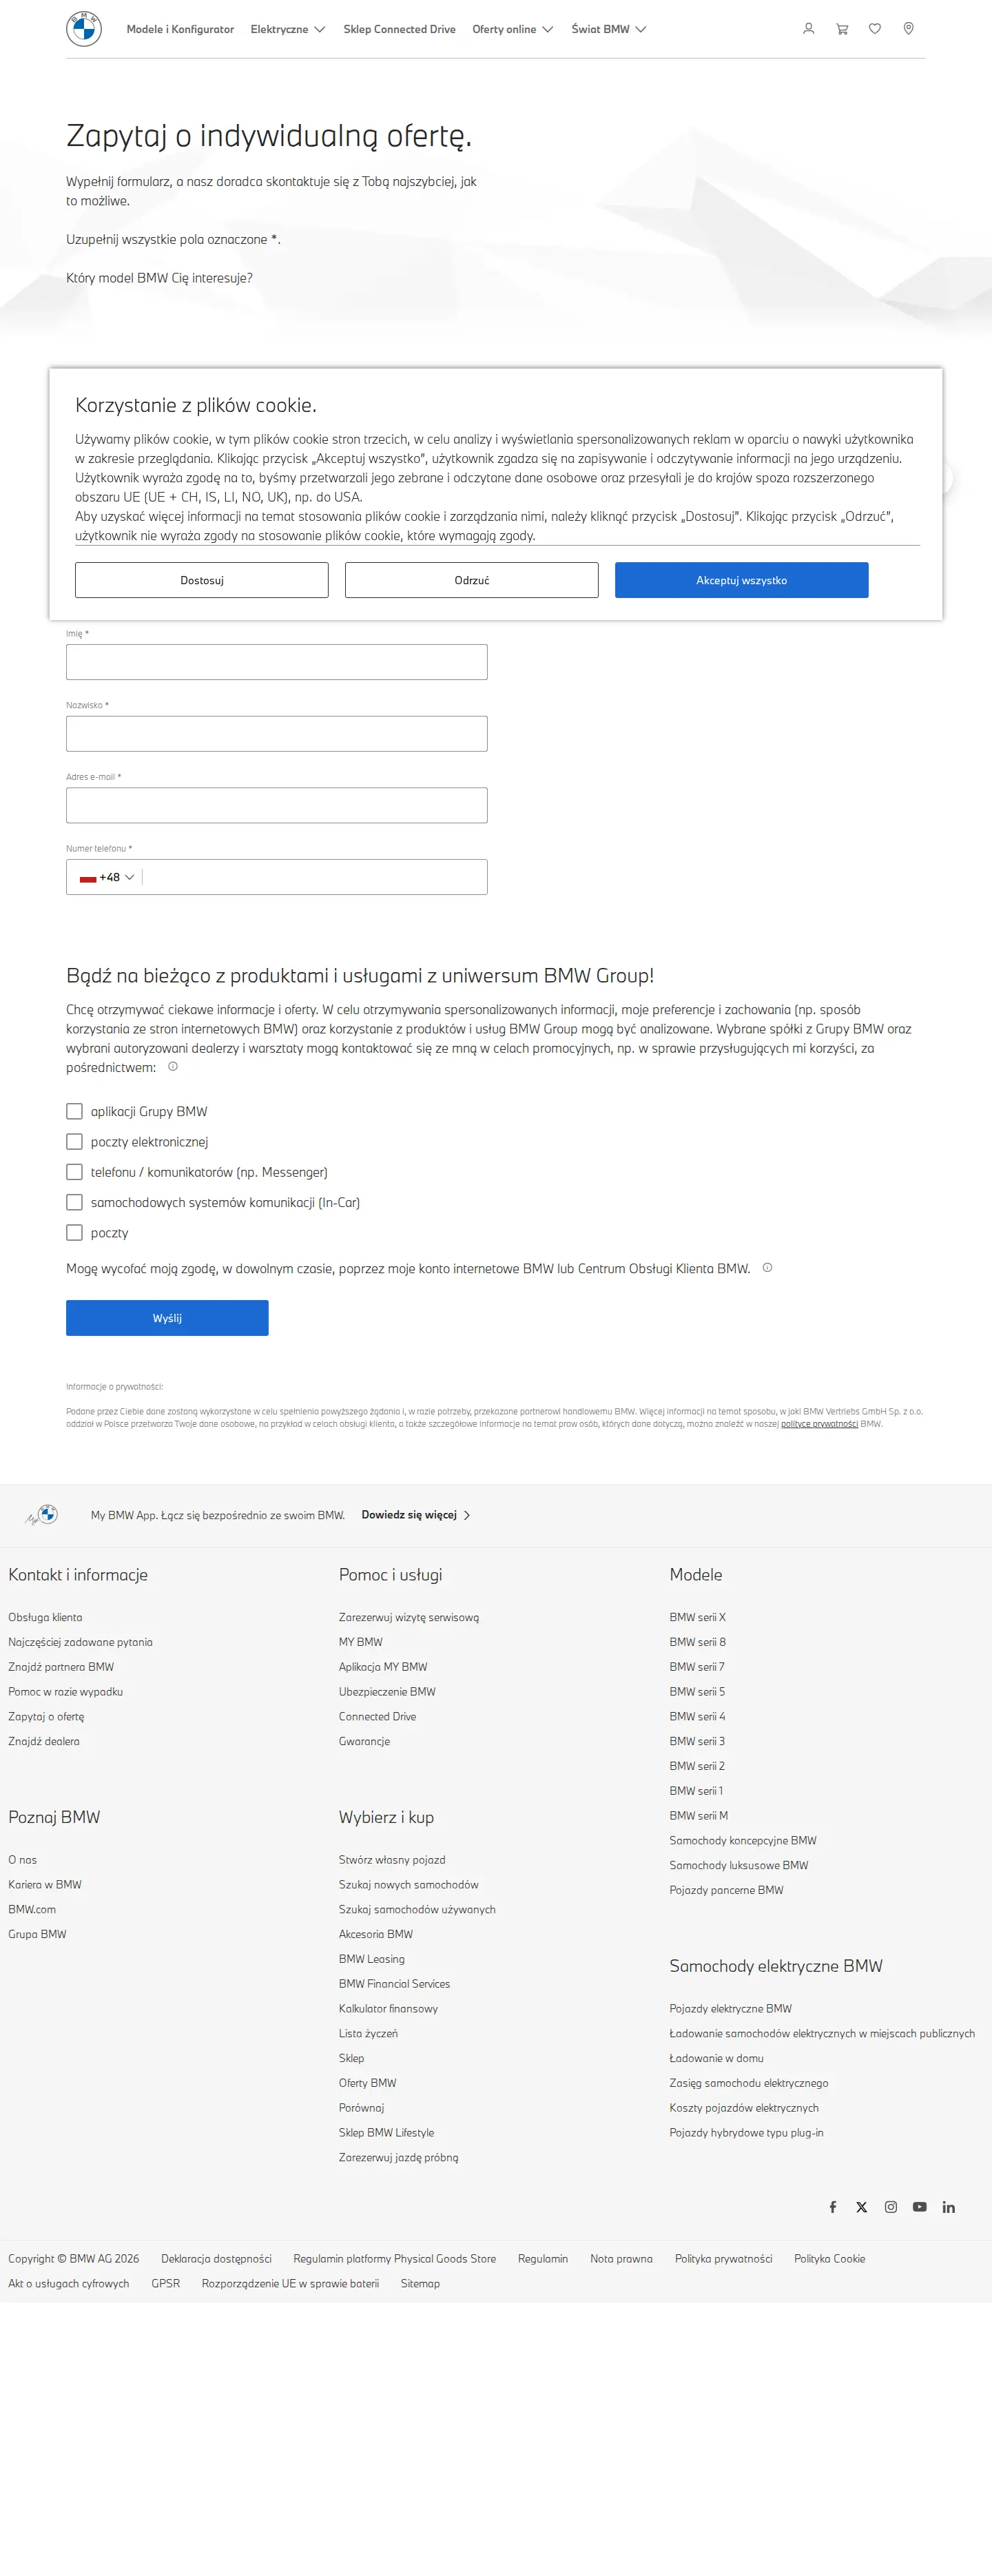Check 'samochodowych systemów komunikacji (In-Car)' checkbox
The height and width of the screenshot is (2576, 992).
pyautogui.click(x=74, y=1202)
